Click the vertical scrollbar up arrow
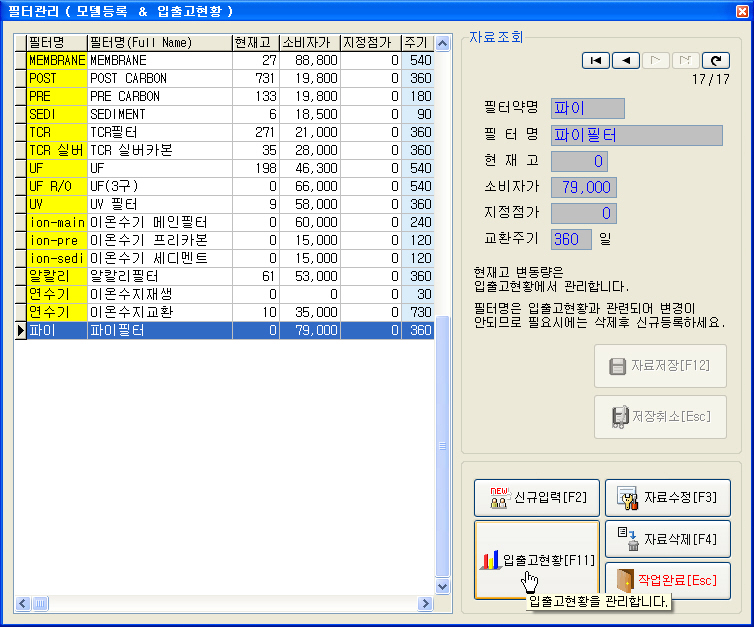 tap(442, 44)
